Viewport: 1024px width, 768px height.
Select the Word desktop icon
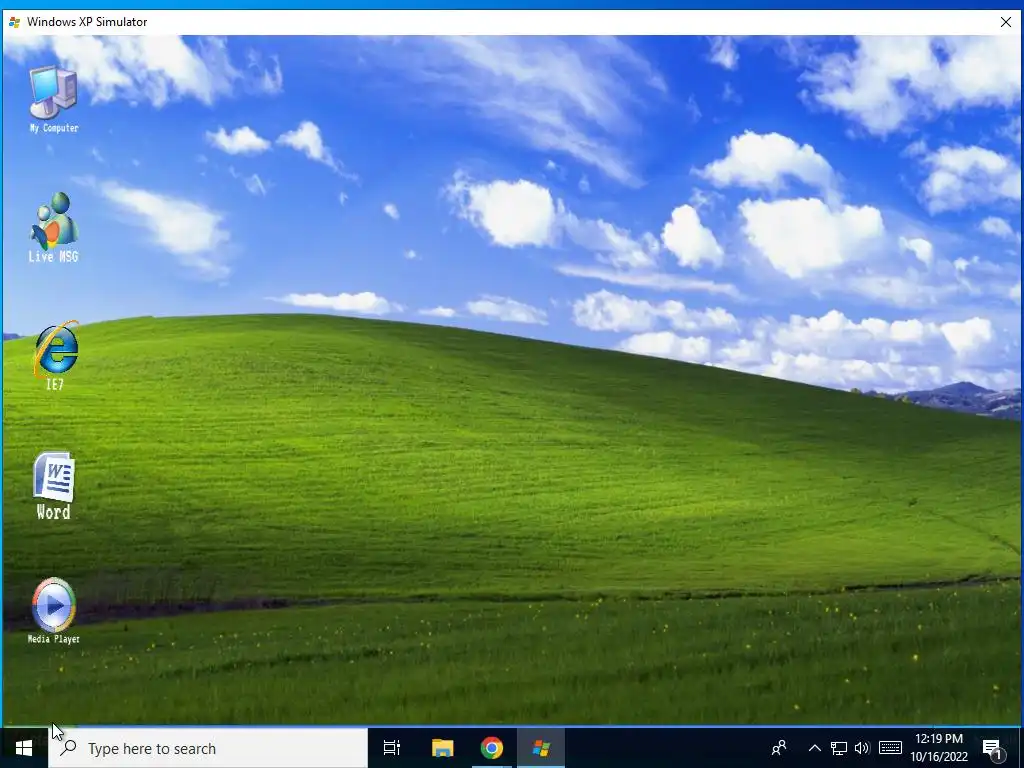(54, 485)
